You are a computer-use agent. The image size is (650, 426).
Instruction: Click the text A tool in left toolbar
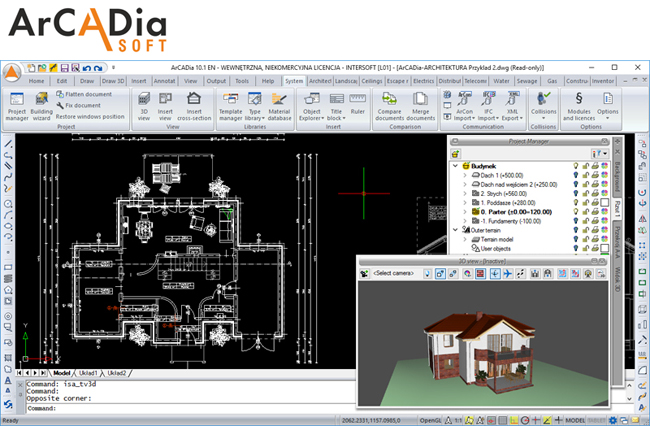[8, 380]
